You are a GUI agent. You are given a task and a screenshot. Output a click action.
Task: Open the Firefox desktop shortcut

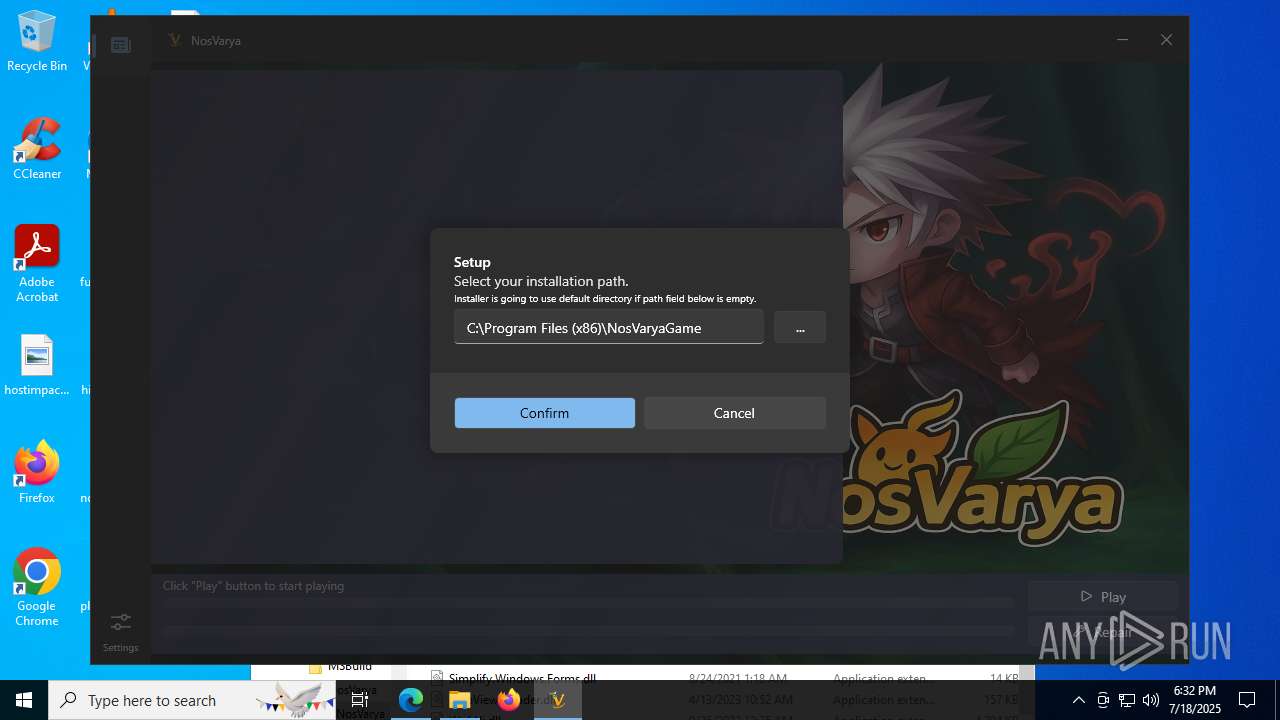tap(37, 472)
